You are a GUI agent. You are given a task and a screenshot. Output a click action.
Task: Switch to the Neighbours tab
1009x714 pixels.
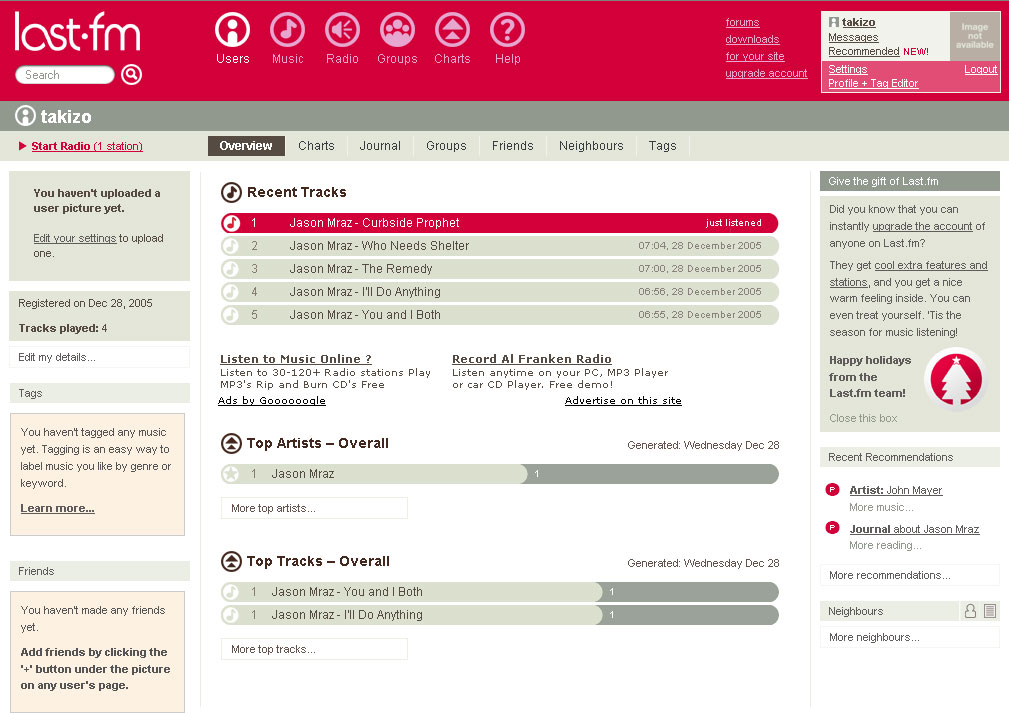591,146
